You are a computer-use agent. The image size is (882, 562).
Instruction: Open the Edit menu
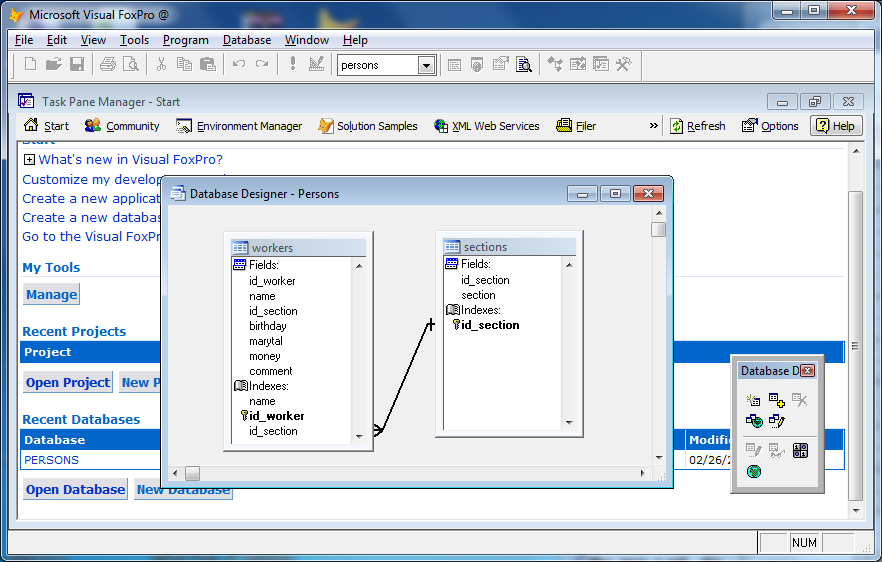(x=57, y=40)
